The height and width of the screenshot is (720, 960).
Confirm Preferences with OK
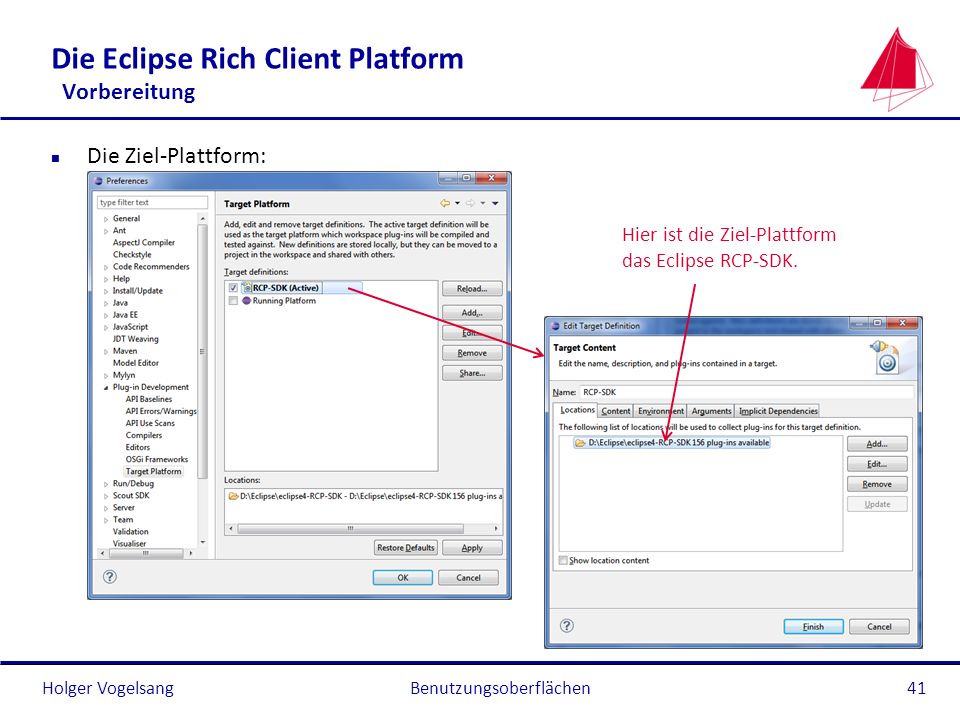[402, 577]
